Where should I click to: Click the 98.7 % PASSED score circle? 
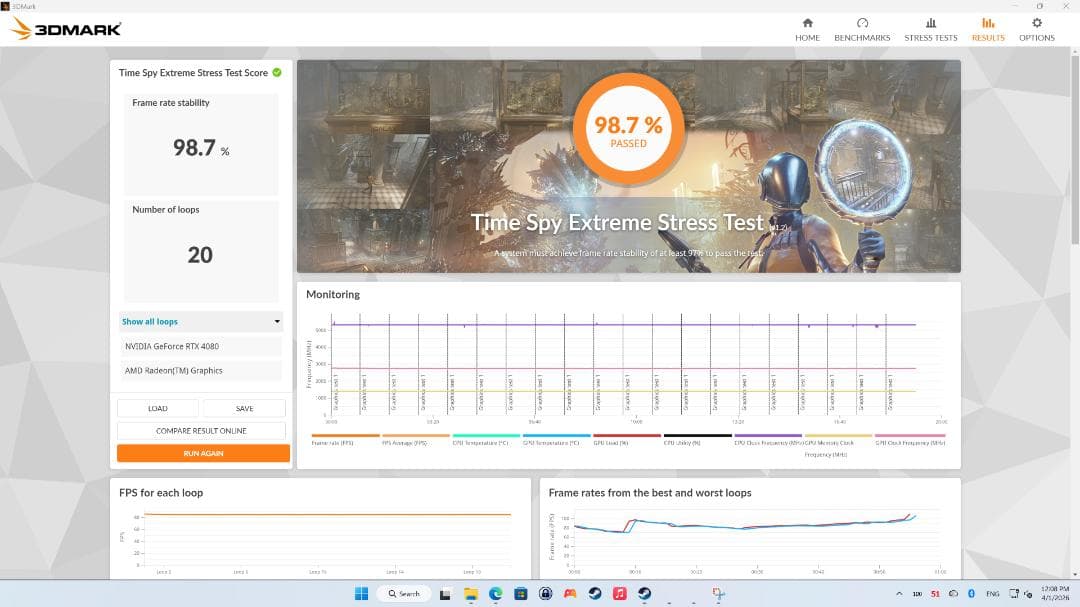coord(628,130)
